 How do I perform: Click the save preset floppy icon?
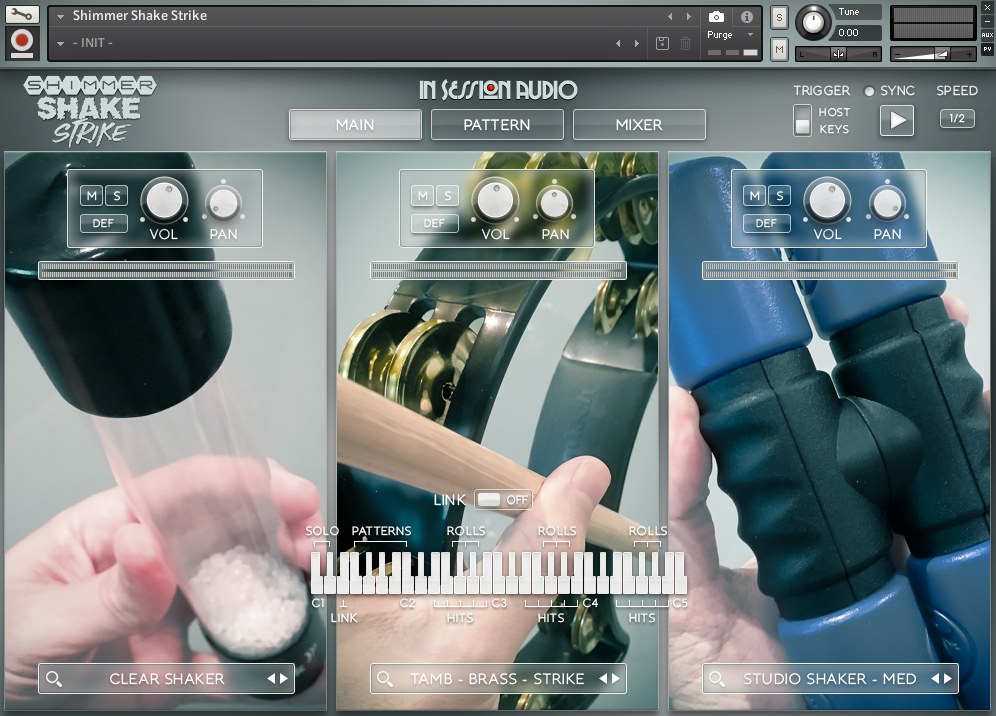click(662, 43)
